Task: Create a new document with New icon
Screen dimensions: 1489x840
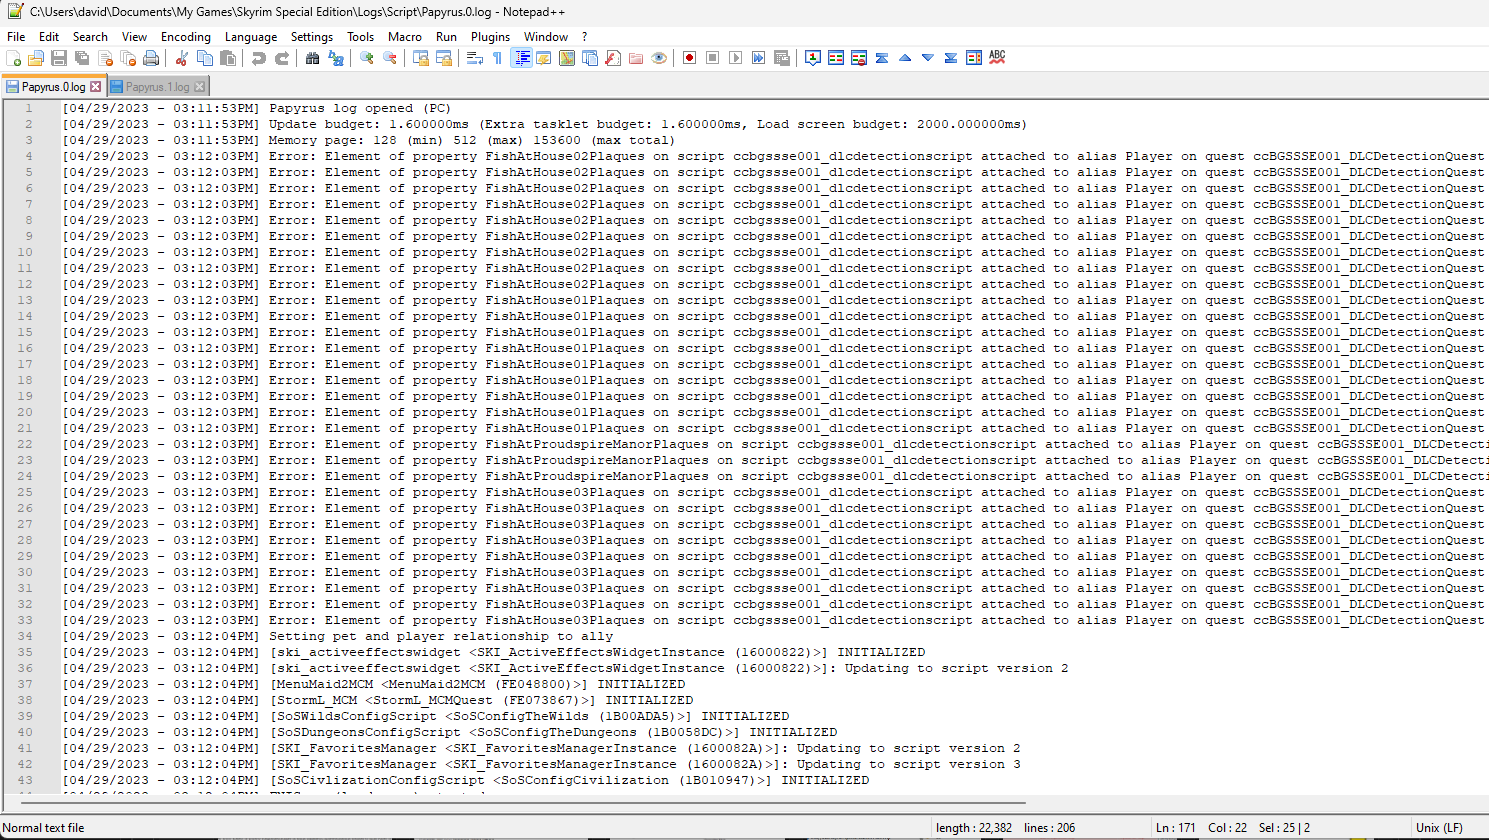Action: pos(14,58)
